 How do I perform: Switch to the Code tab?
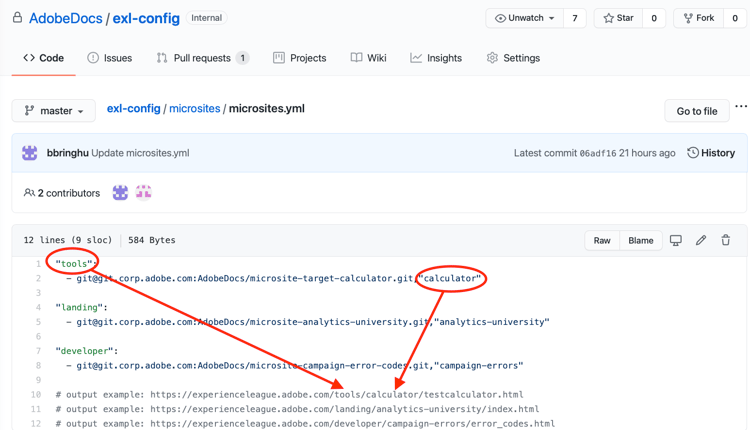tap(44, 58)
